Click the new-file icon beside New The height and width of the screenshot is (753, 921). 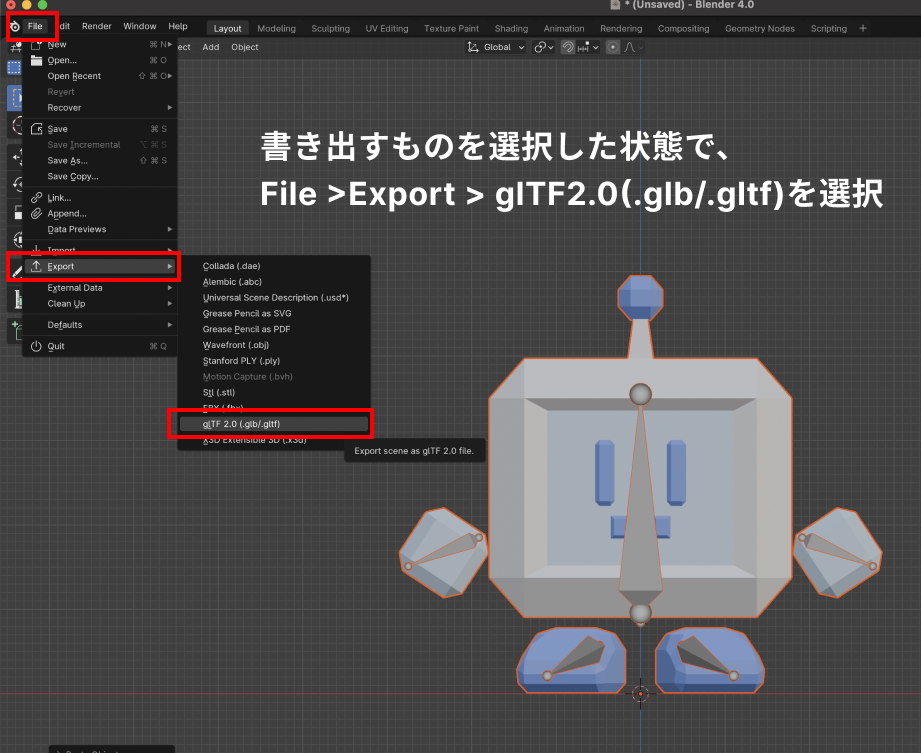(x=37, y=45)
